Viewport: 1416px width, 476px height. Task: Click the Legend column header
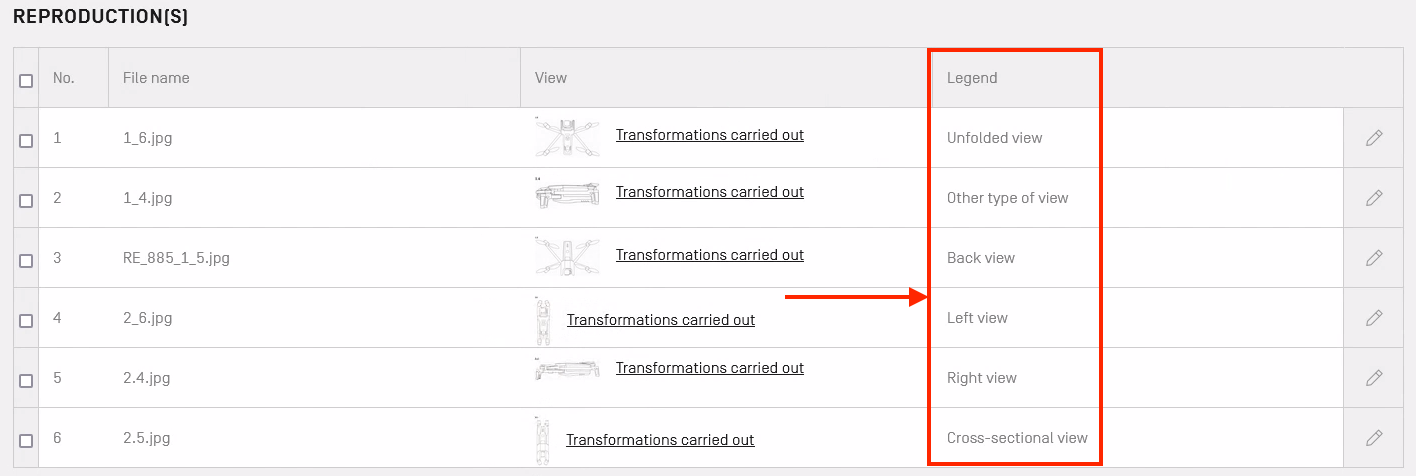[972, 78]
